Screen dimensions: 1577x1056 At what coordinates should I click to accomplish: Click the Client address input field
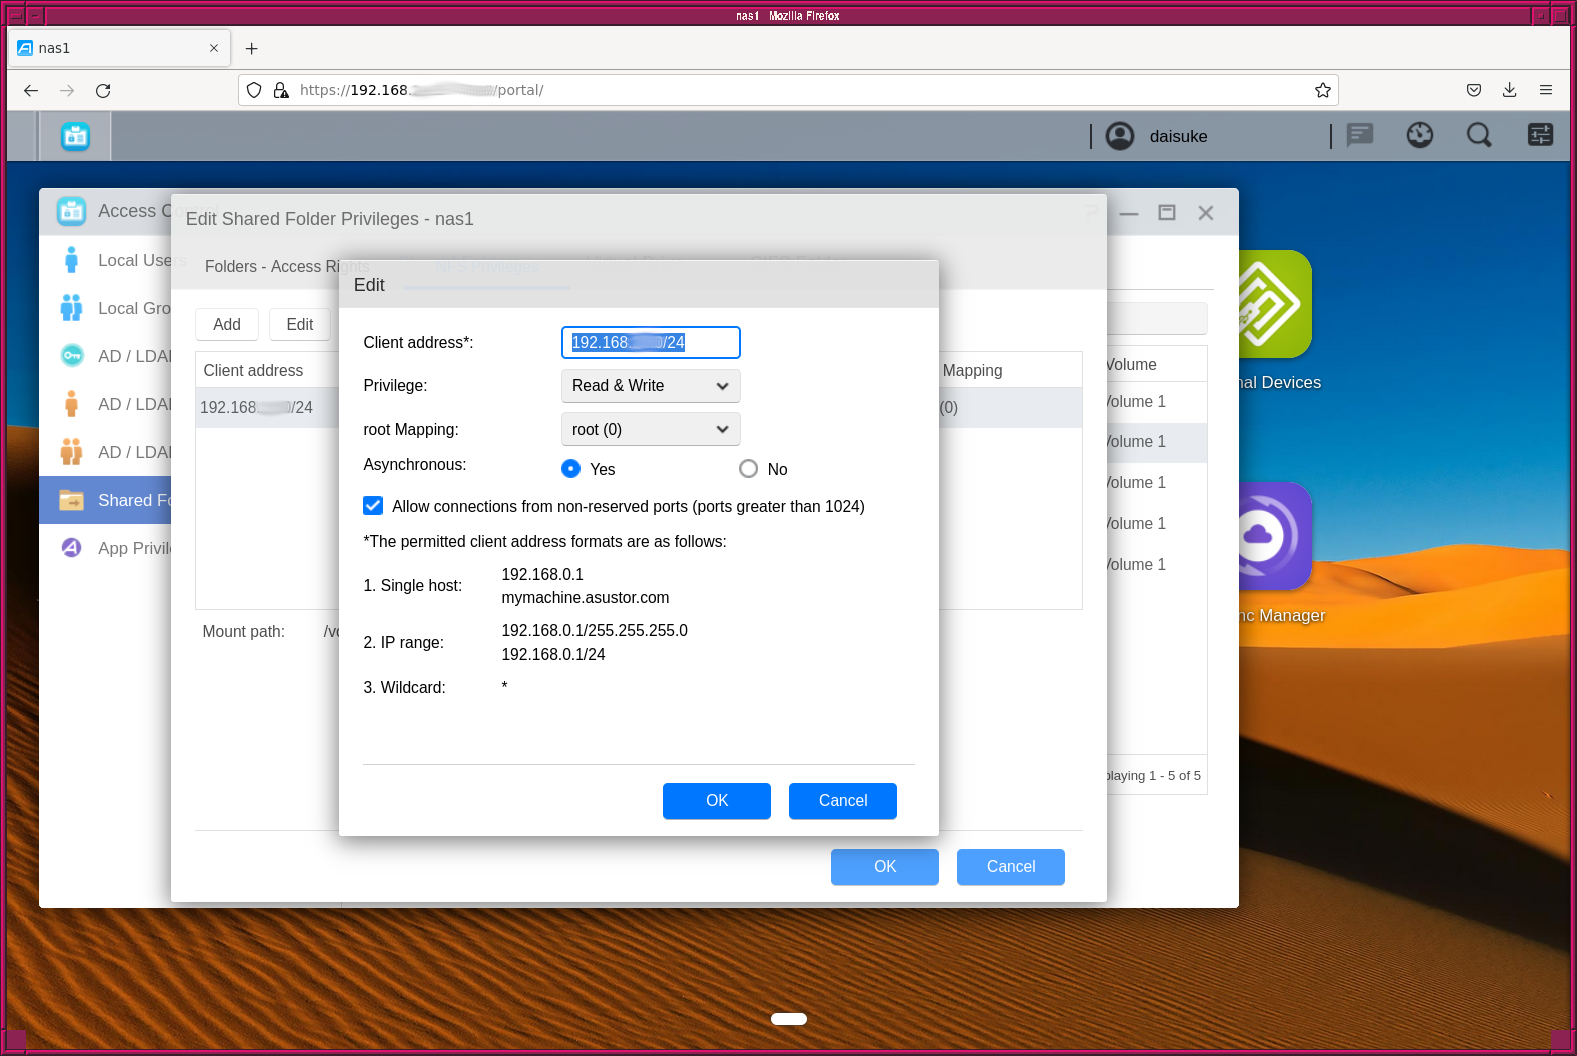pos(650,342)
